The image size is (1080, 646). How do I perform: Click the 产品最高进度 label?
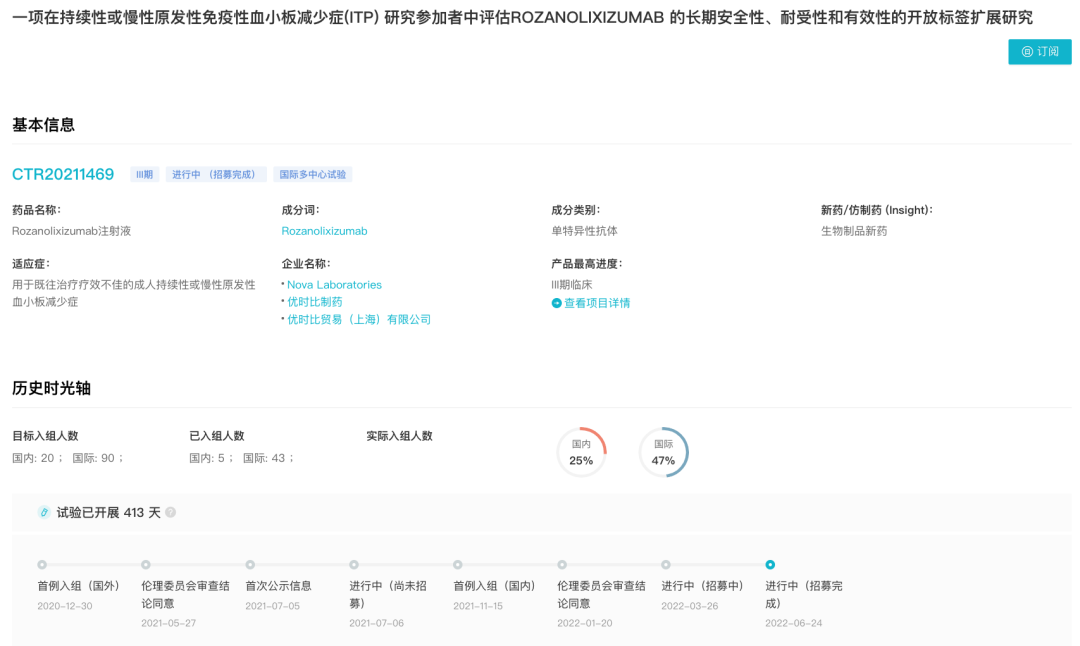pos(587,264)
